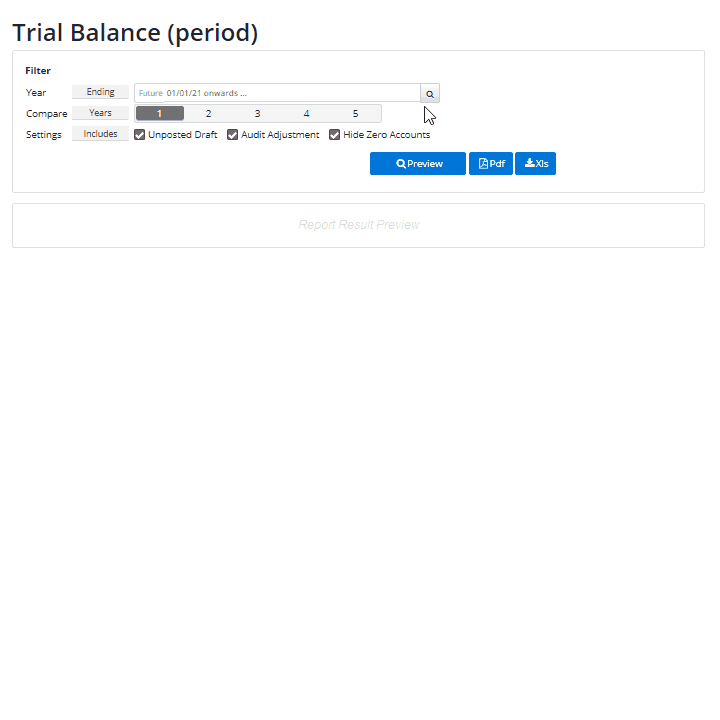Click the Report Result Preview panel
The height and width of the screenshot is (720, 720).
358,225
